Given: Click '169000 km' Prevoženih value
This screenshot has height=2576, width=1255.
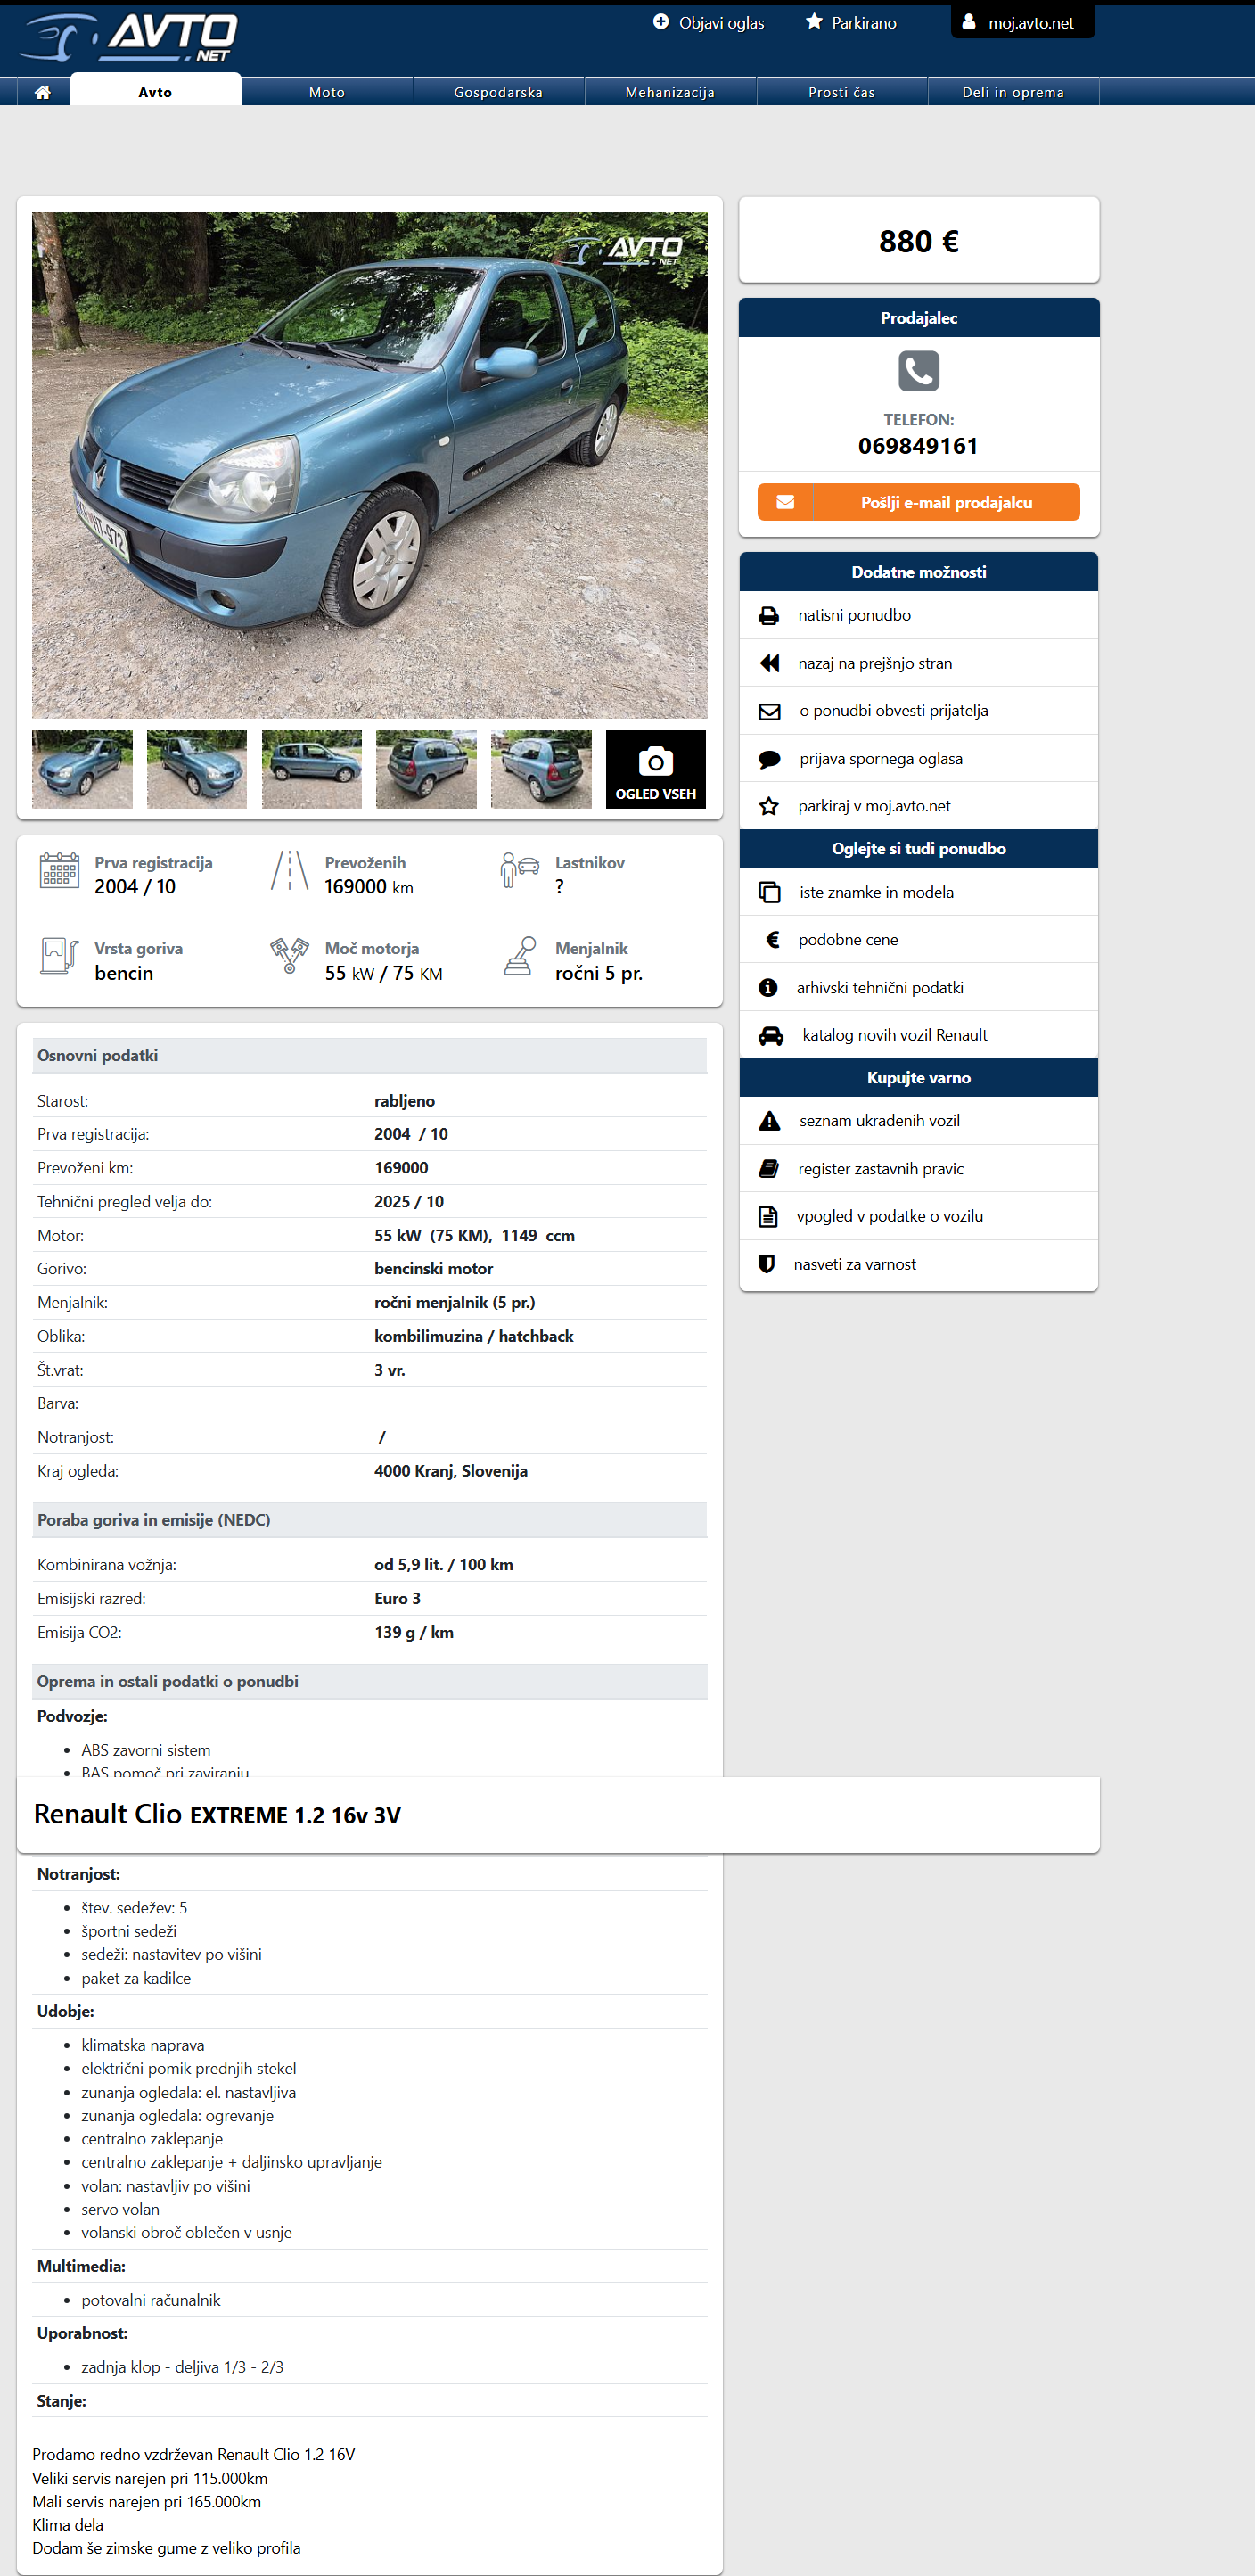Looking at the screenshot, I should pos(369,887).
